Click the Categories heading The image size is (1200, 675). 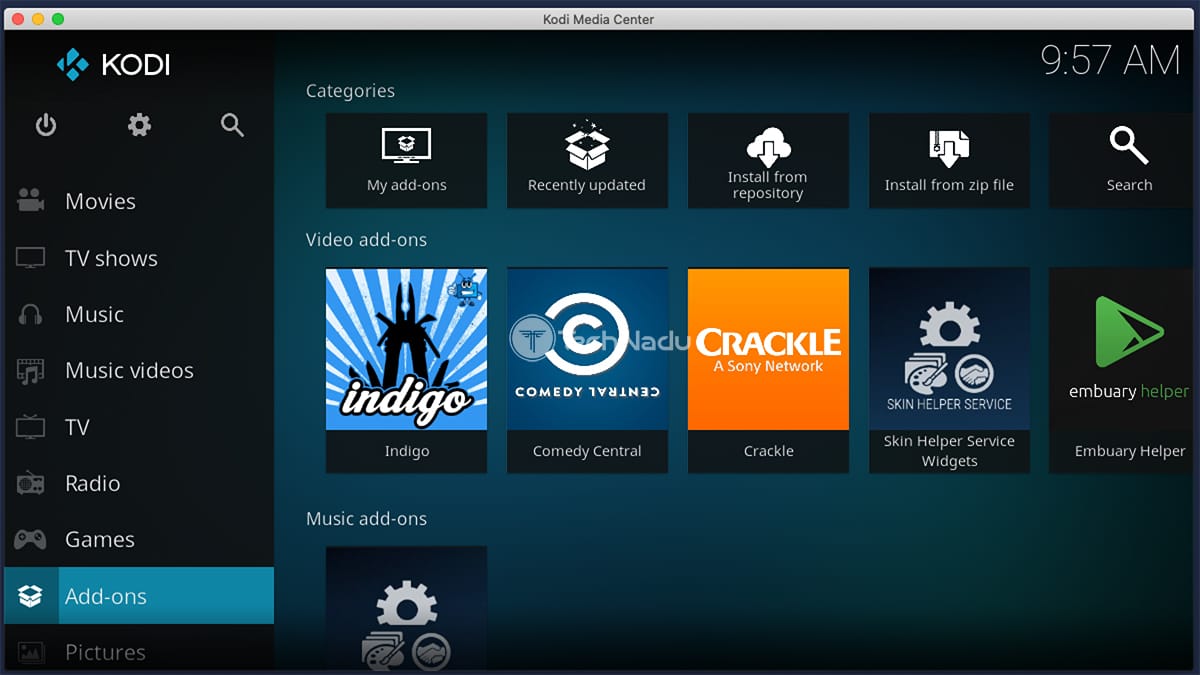click(350, 91)
